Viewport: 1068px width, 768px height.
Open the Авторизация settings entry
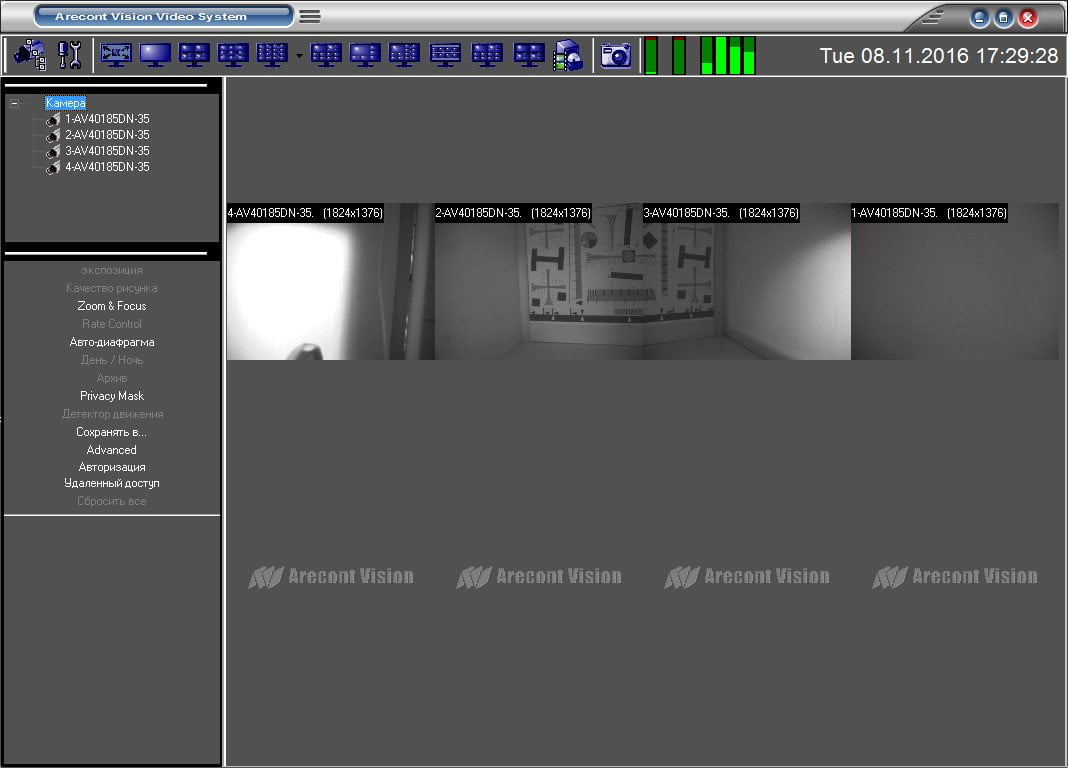[112, 467]
